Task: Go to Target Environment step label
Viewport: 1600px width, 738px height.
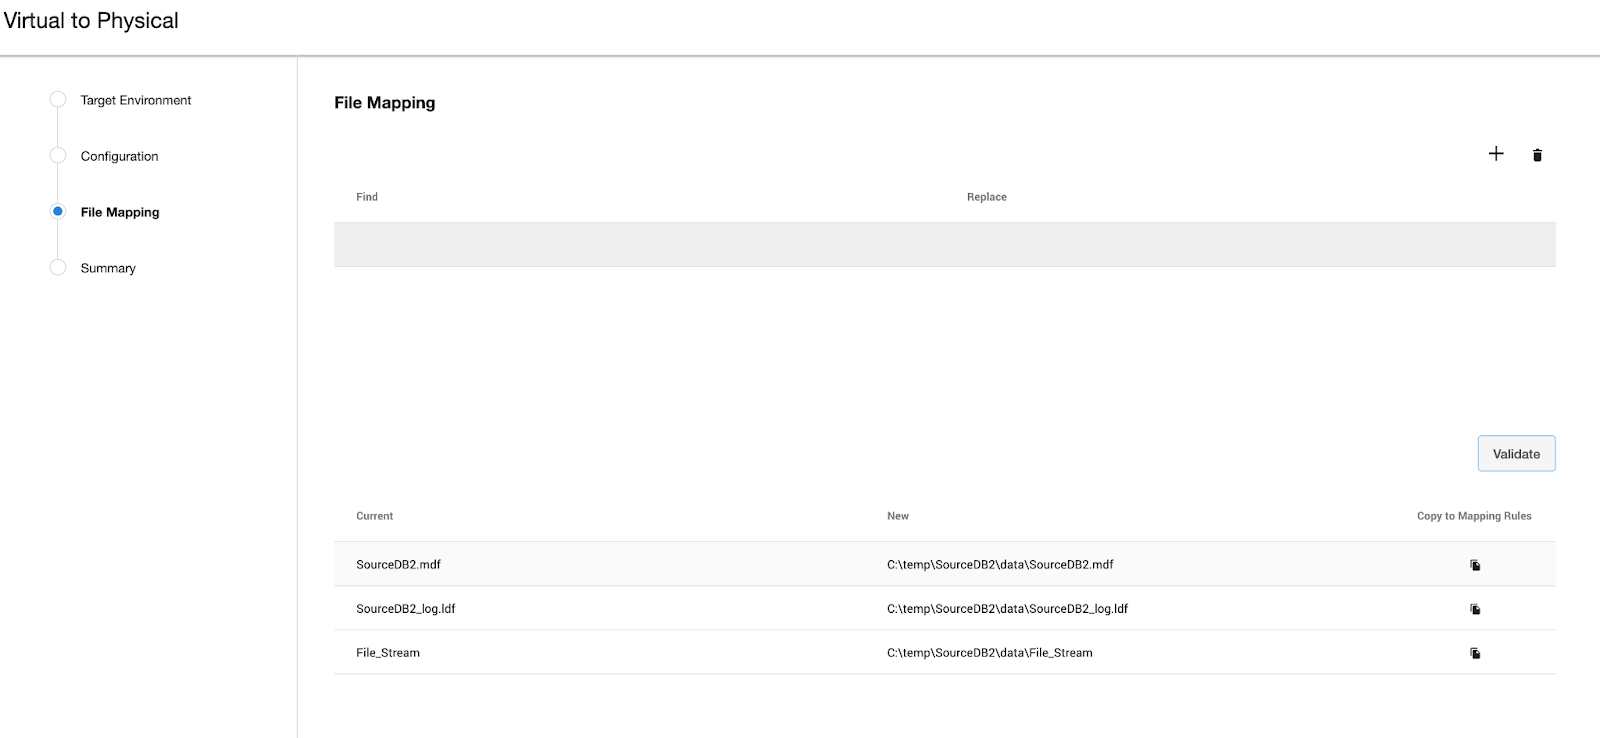Action: (136, 100)
